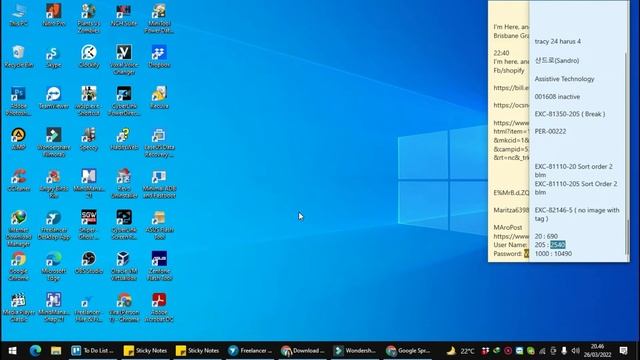Open the Nitro Pro desktop shortcut
Viewport: 640px width, 360px height.
(x=53, y=15)
